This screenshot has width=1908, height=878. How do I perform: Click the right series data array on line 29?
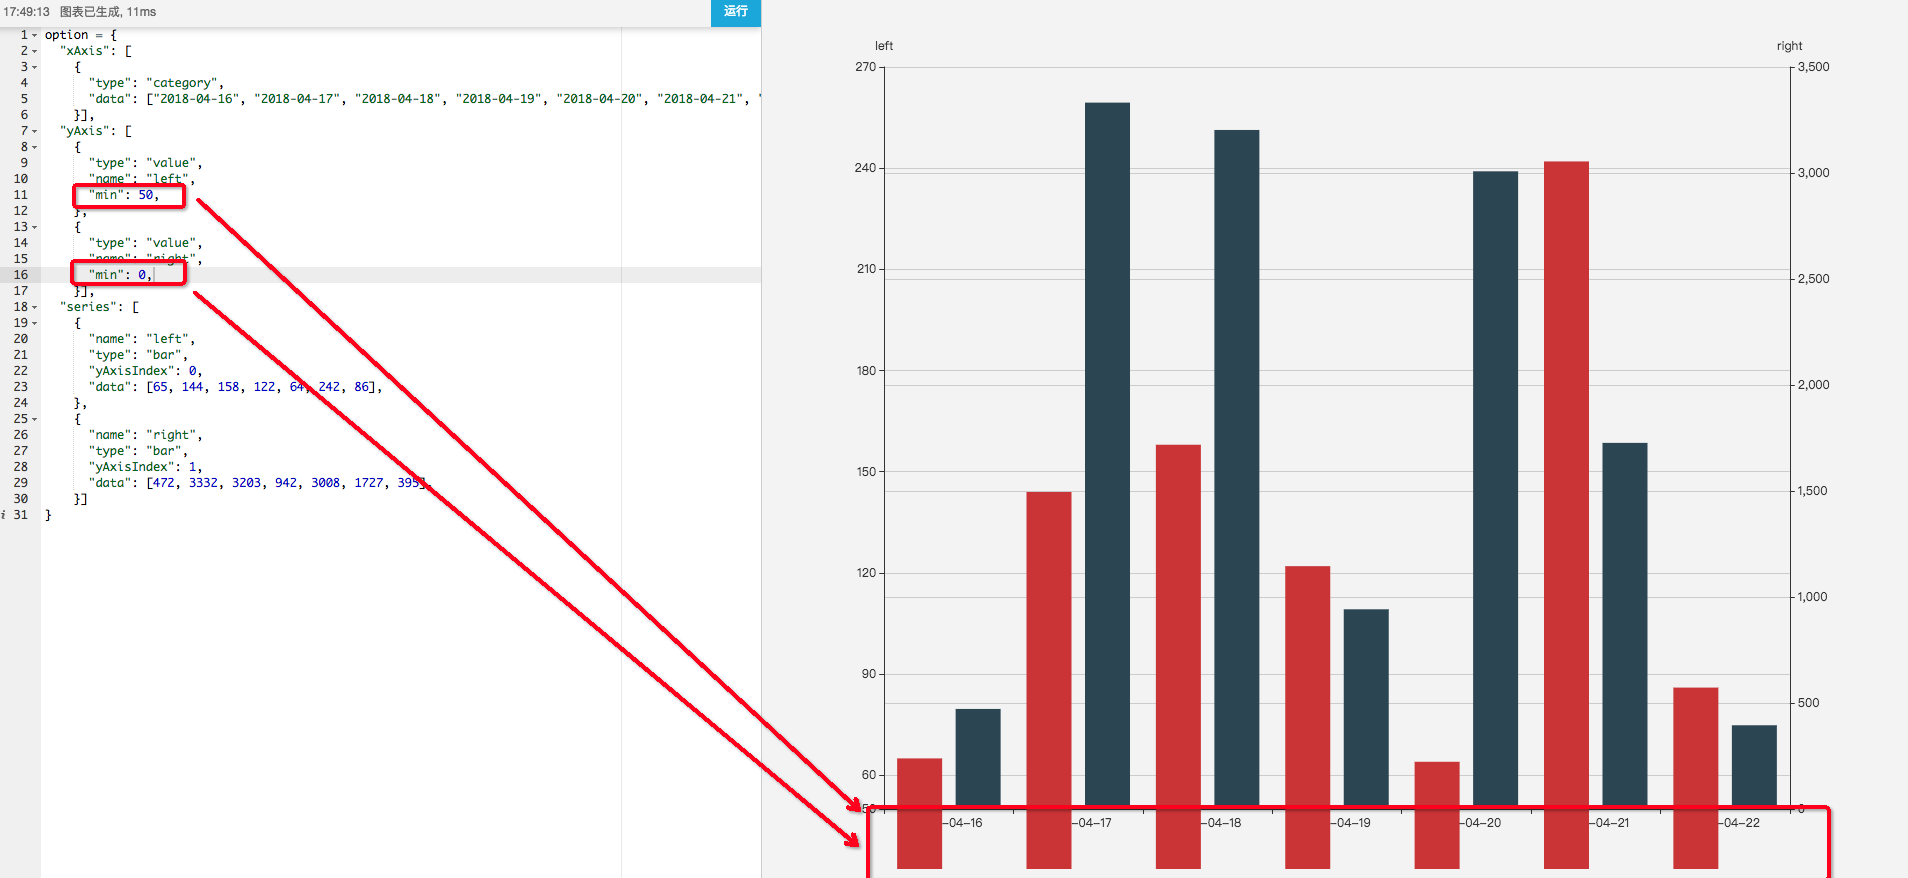pyautogui.click(x=259, y=483)
